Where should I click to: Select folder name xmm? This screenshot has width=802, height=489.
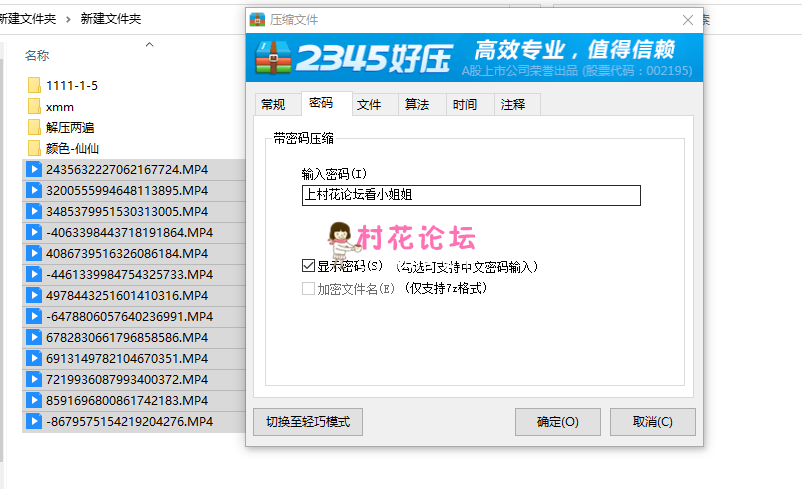(60, 107)
